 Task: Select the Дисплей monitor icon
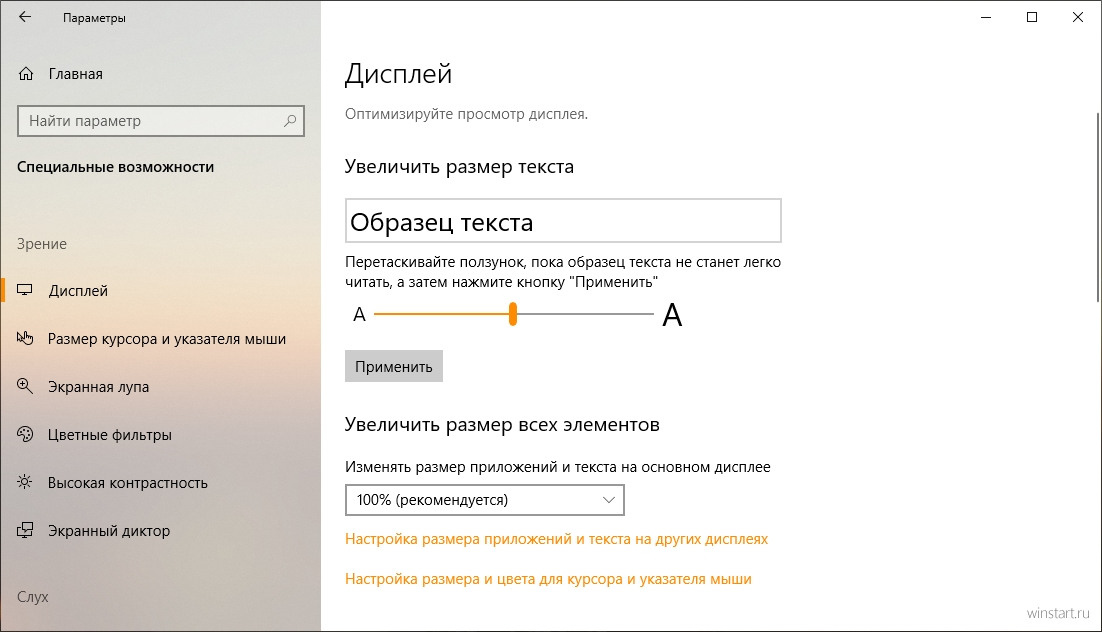pos(25,290)
